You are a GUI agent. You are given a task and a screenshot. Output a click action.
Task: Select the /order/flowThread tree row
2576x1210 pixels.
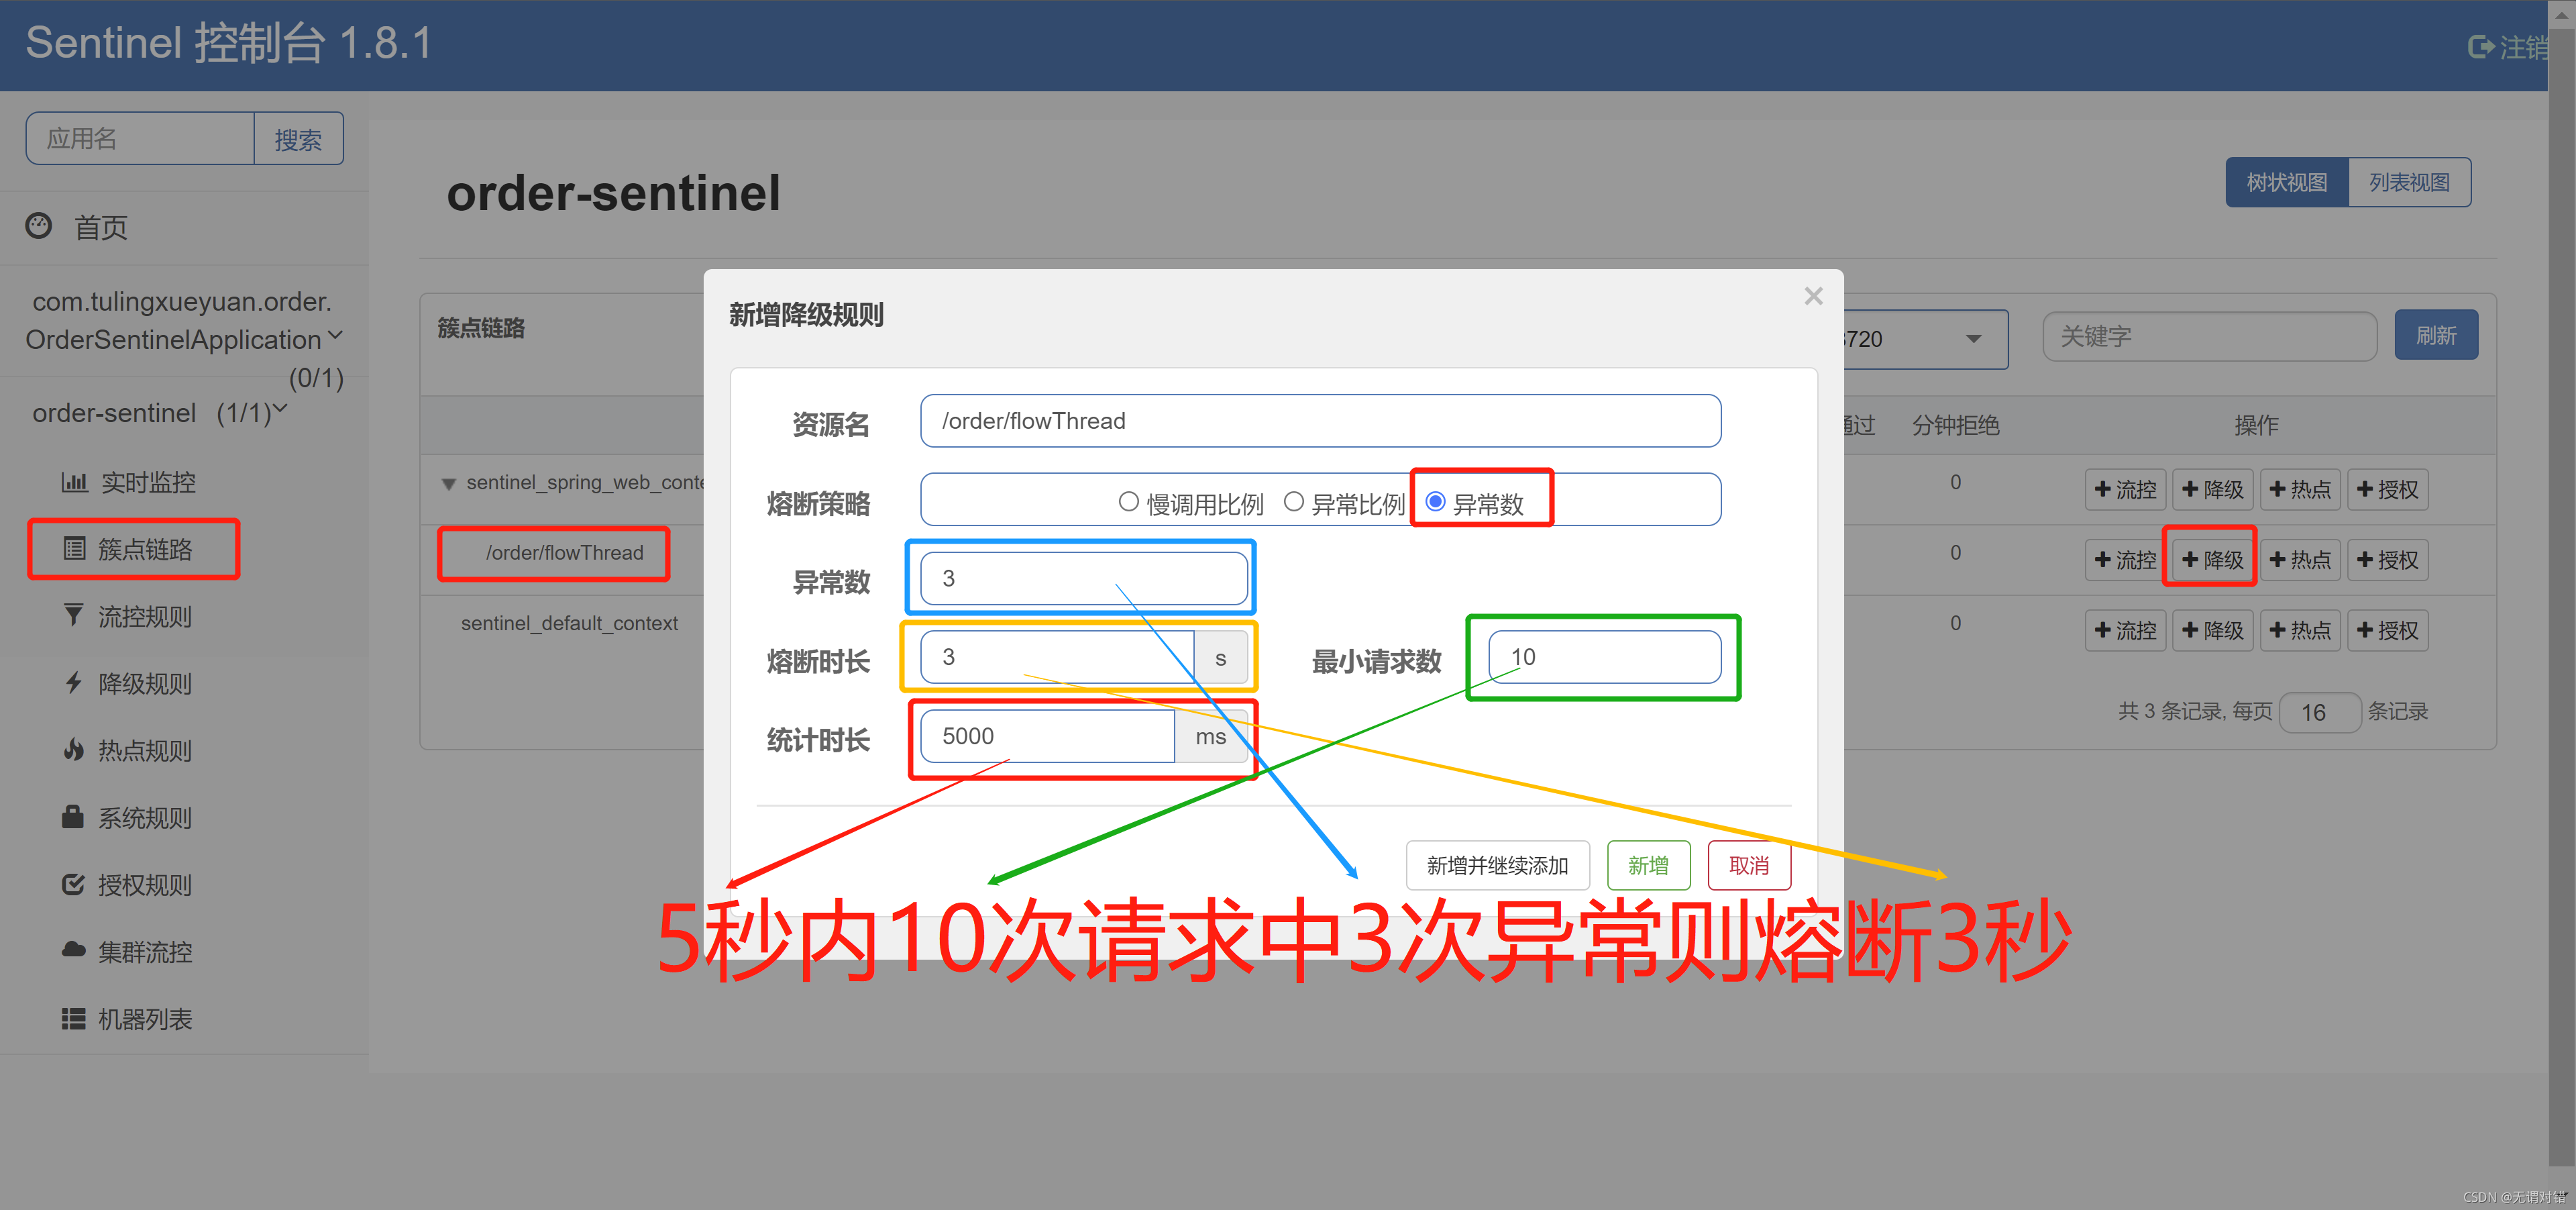[564, 552]
